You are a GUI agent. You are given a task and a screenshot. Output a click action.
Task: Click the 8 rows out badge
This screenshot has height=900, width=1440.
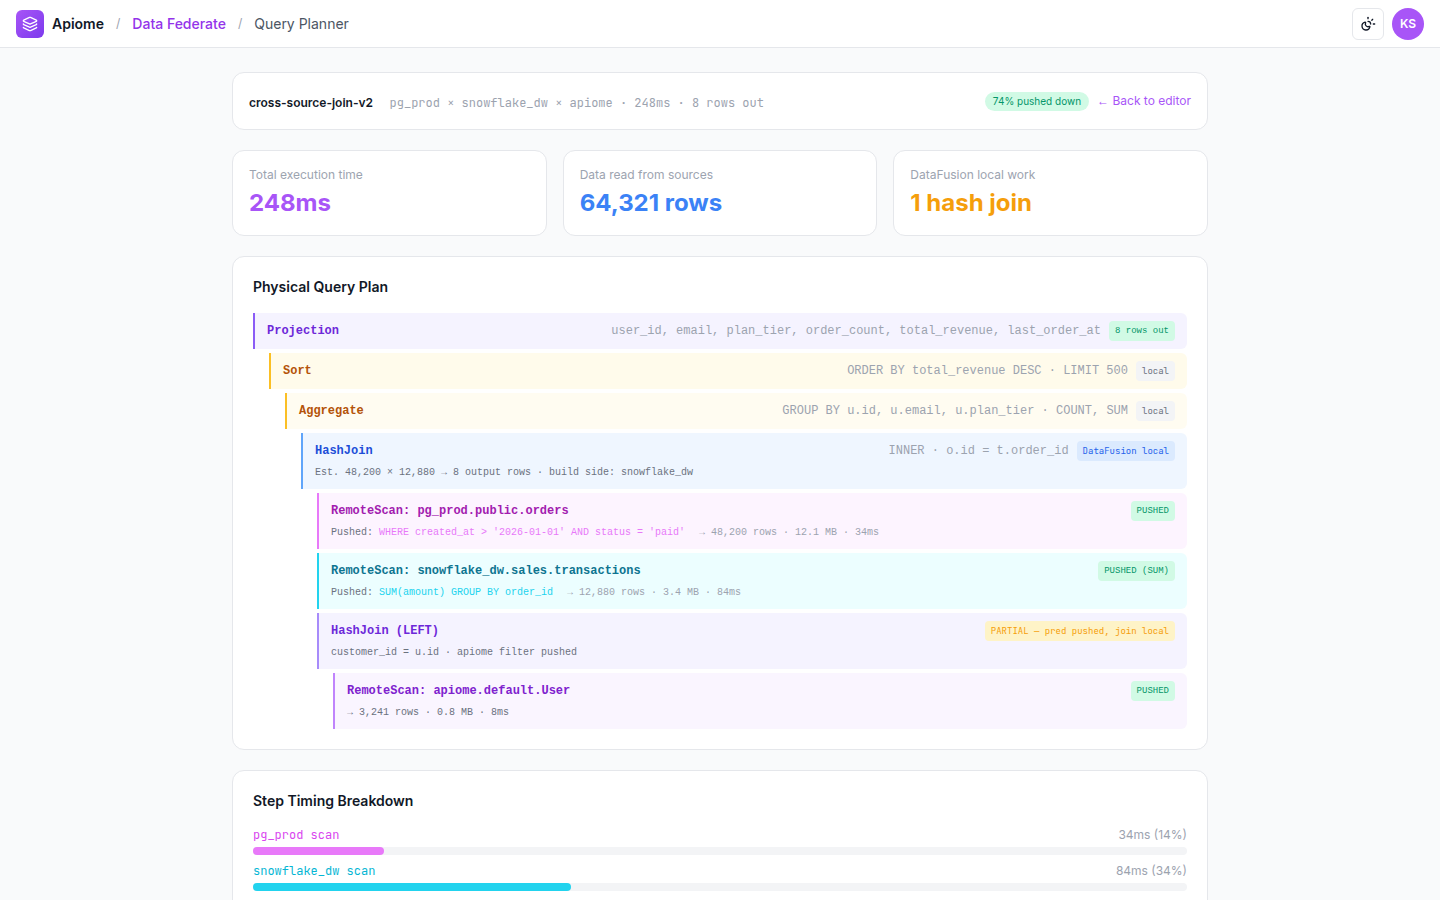1142,330
